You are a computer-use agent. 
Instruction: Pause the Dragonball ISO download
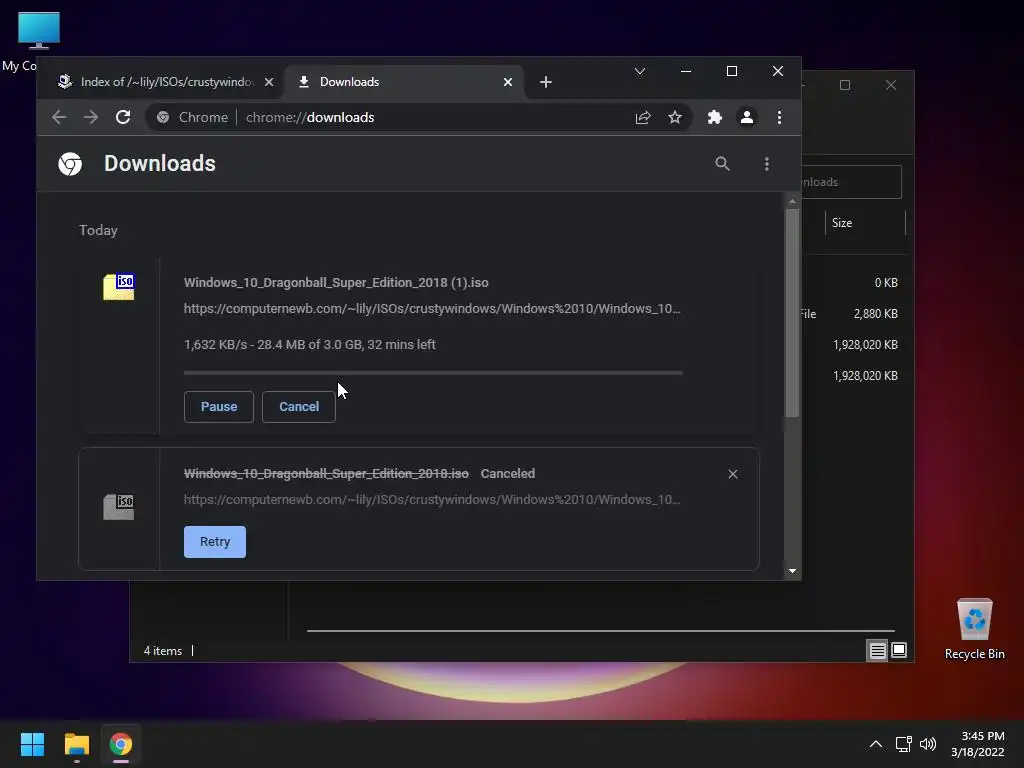(x=219, y=407)
